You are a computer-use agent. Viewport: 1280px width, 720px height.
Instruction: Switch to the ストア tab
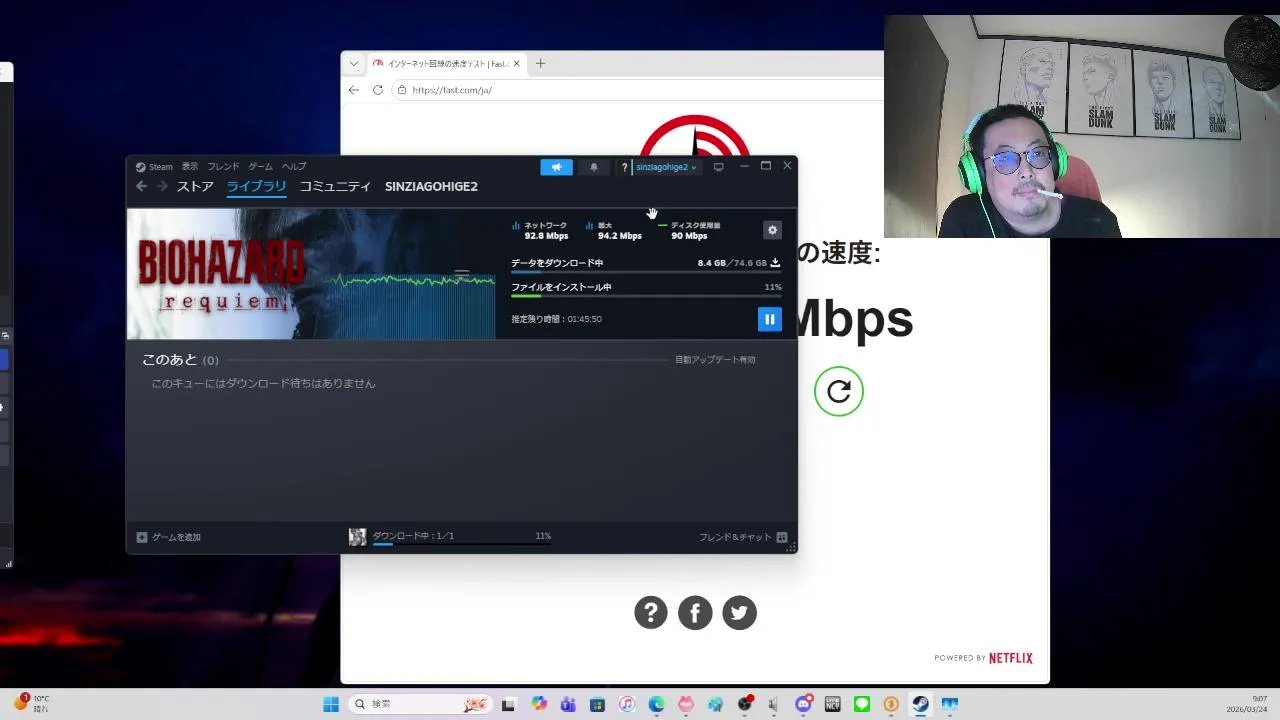[195, 186]
